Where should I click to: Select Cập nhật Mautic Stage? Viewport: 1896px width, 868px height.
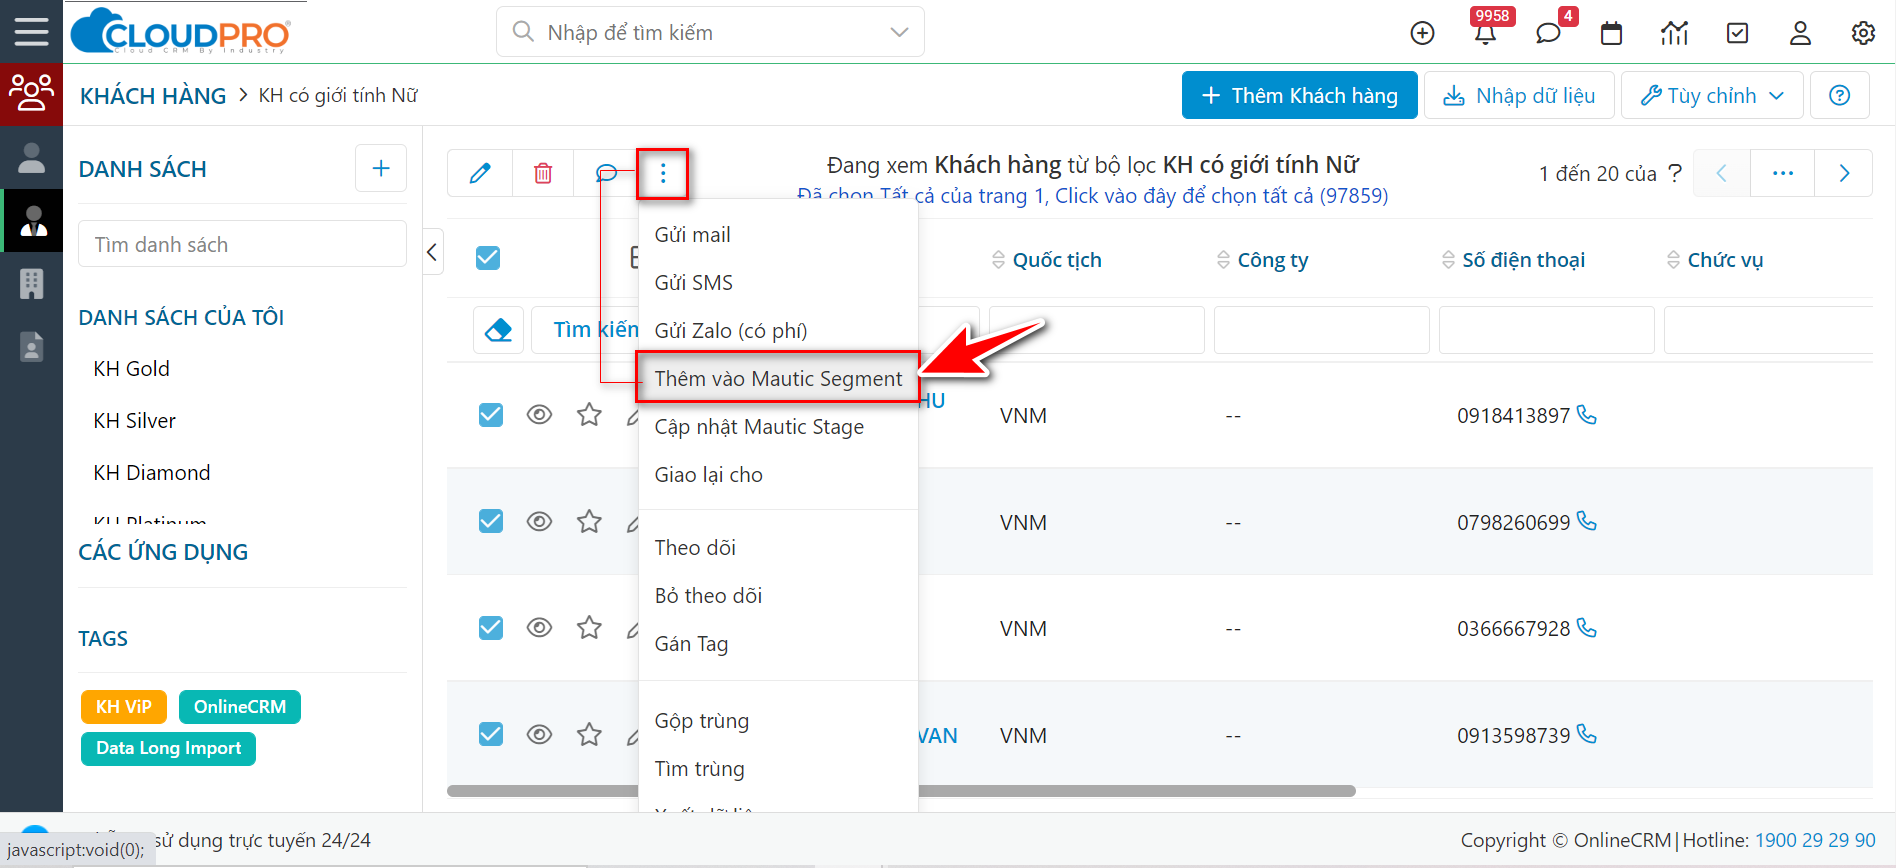point(778,426)
